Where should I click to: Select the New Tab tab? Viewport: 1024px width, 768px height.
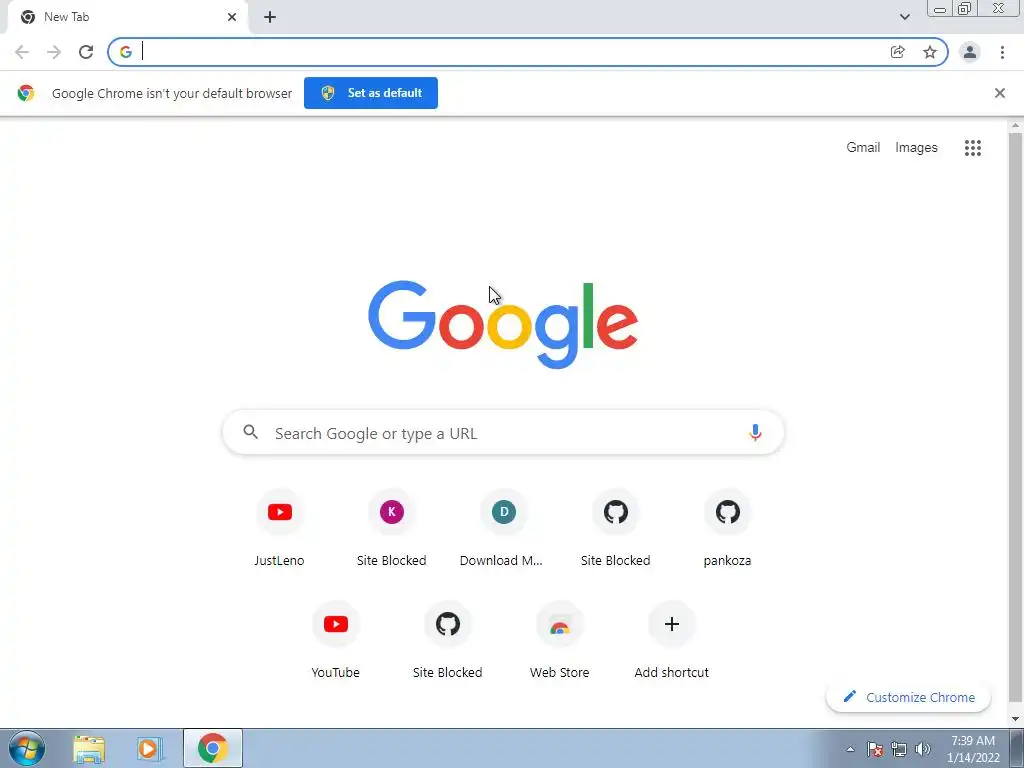point(128,18)
